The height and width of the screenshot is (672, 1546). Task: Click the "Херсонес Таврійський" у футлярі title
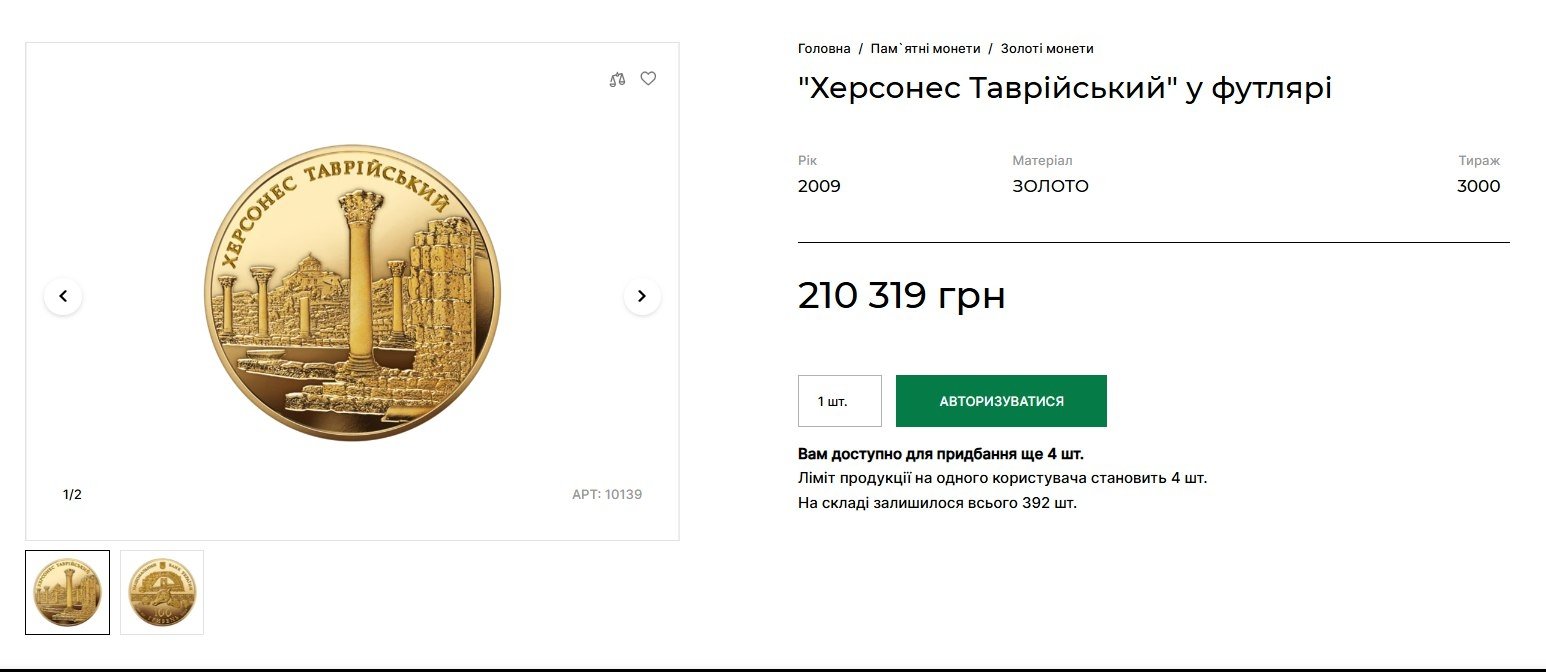(x=1065, y=89)
